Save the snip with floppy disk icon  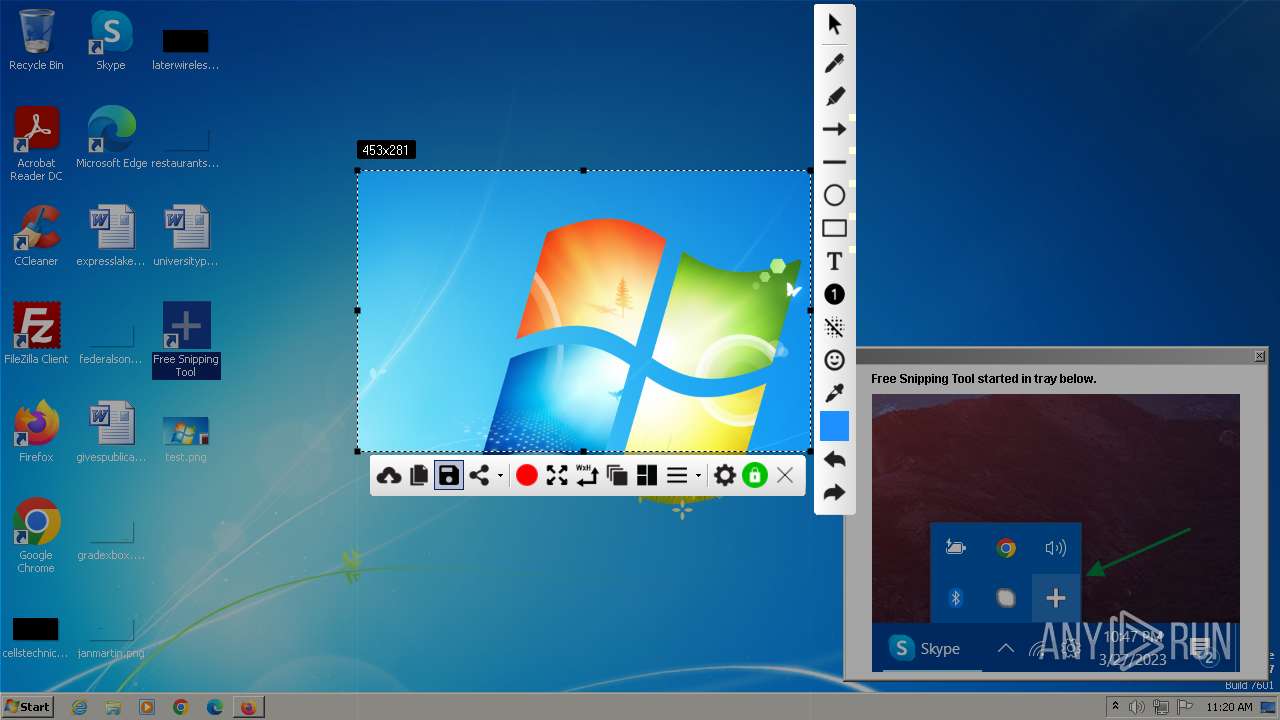point(449,476)
